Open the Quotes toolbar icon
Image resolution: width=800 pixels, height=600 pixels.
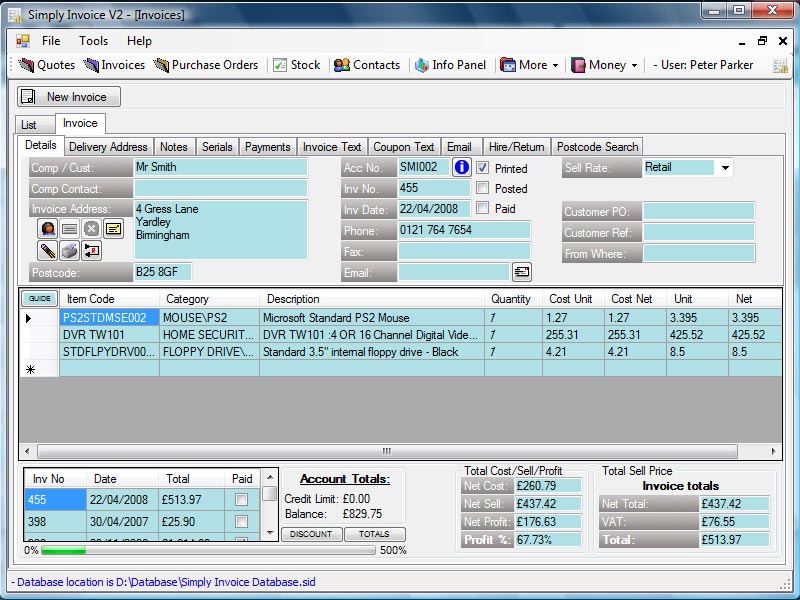44,65
